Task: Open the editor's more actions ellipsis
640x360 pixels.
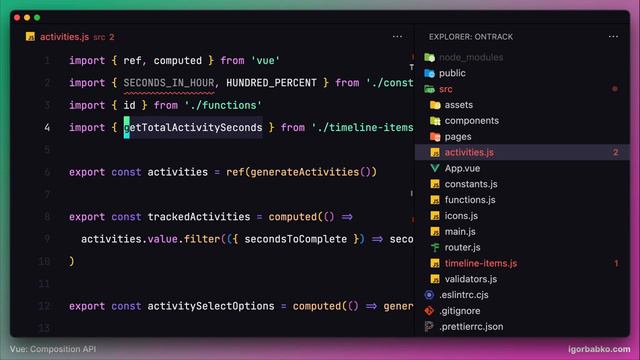Action: tap(397, 37)
